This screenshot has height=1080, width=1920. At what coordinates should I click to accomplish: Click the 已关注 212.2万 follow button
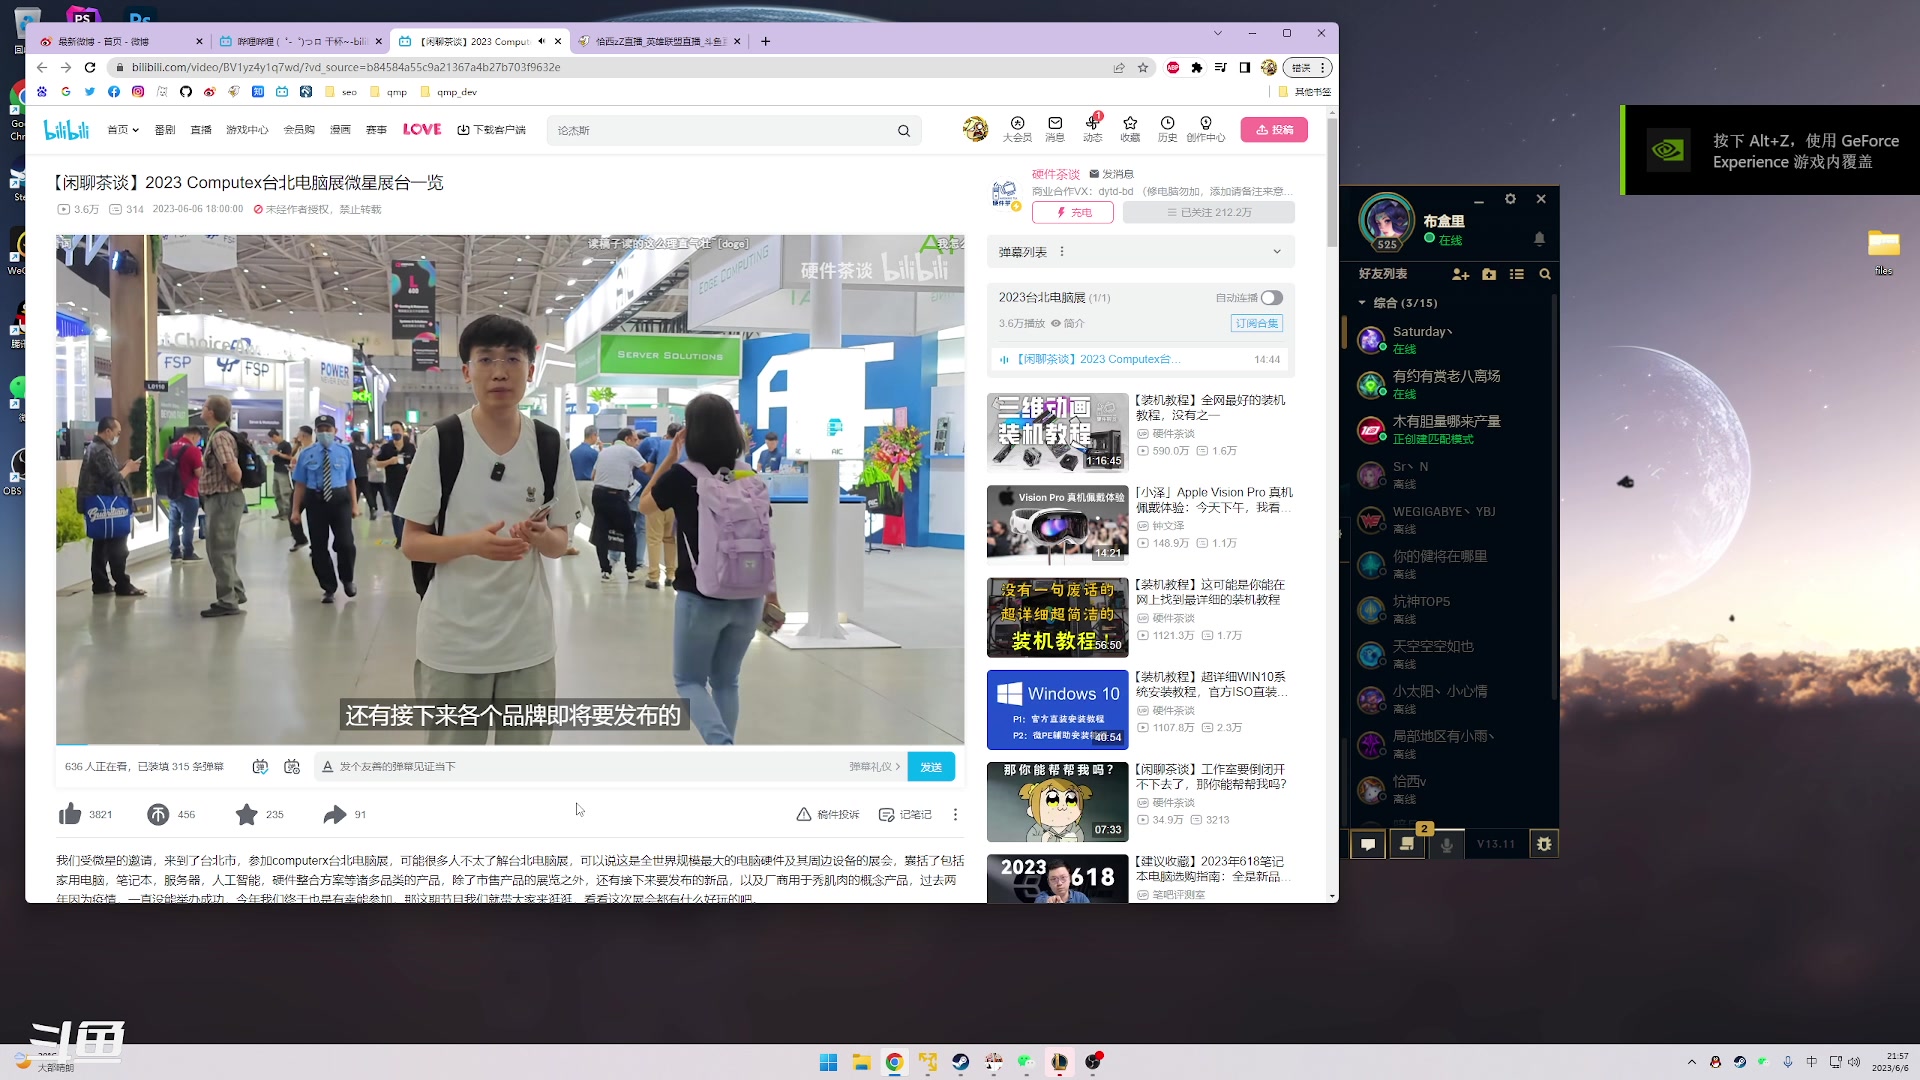click(x=1209, y=212)
